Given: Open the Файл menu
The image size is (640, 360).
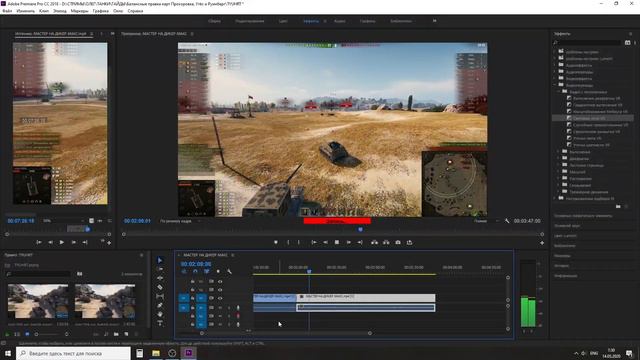Looking at the screenshot, I should (7, 11).
